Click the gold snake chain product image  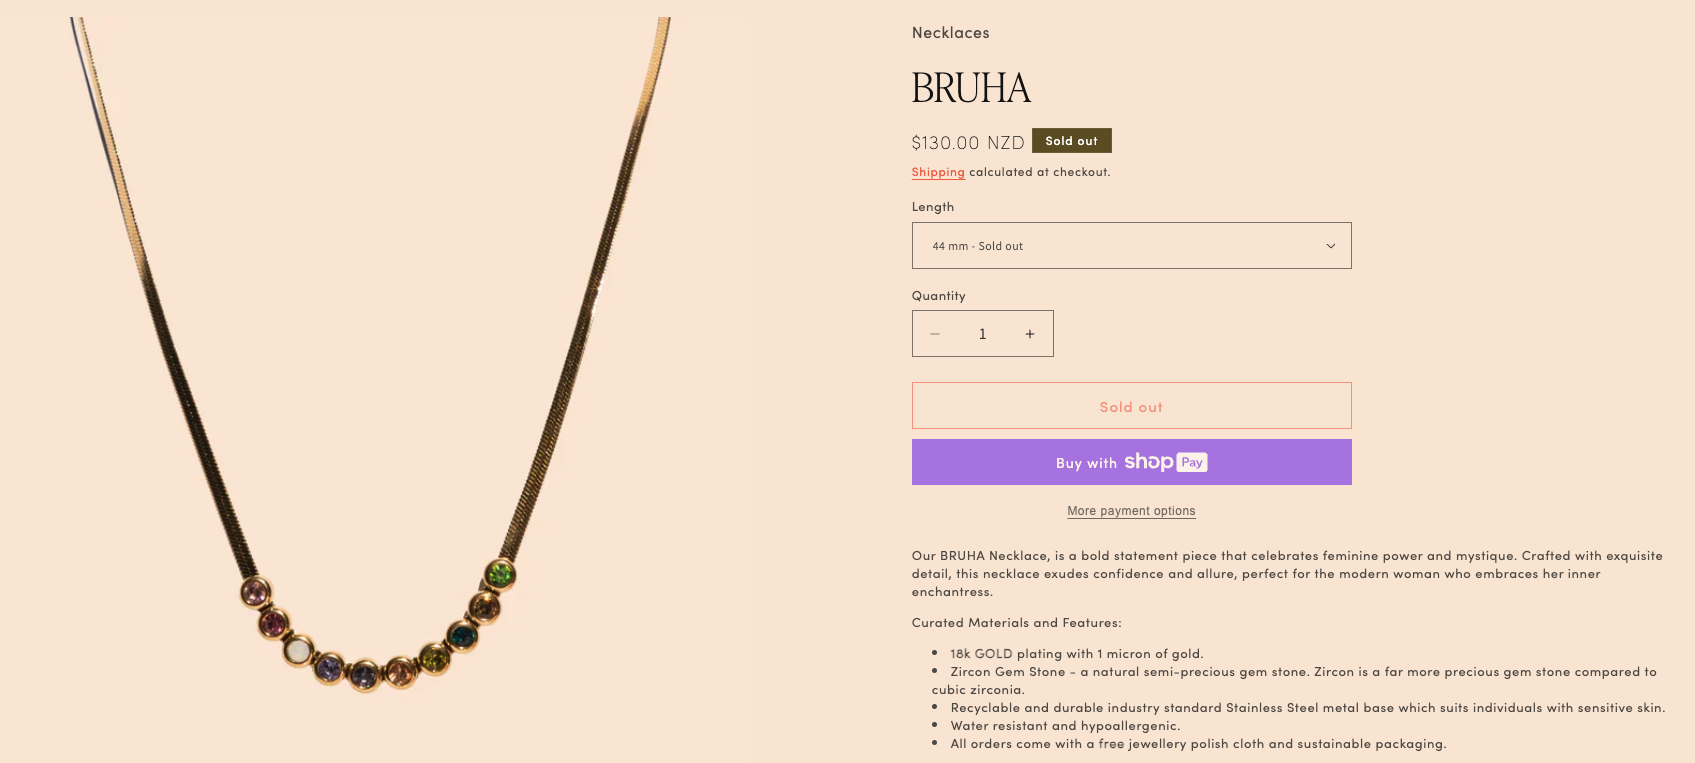370,360
